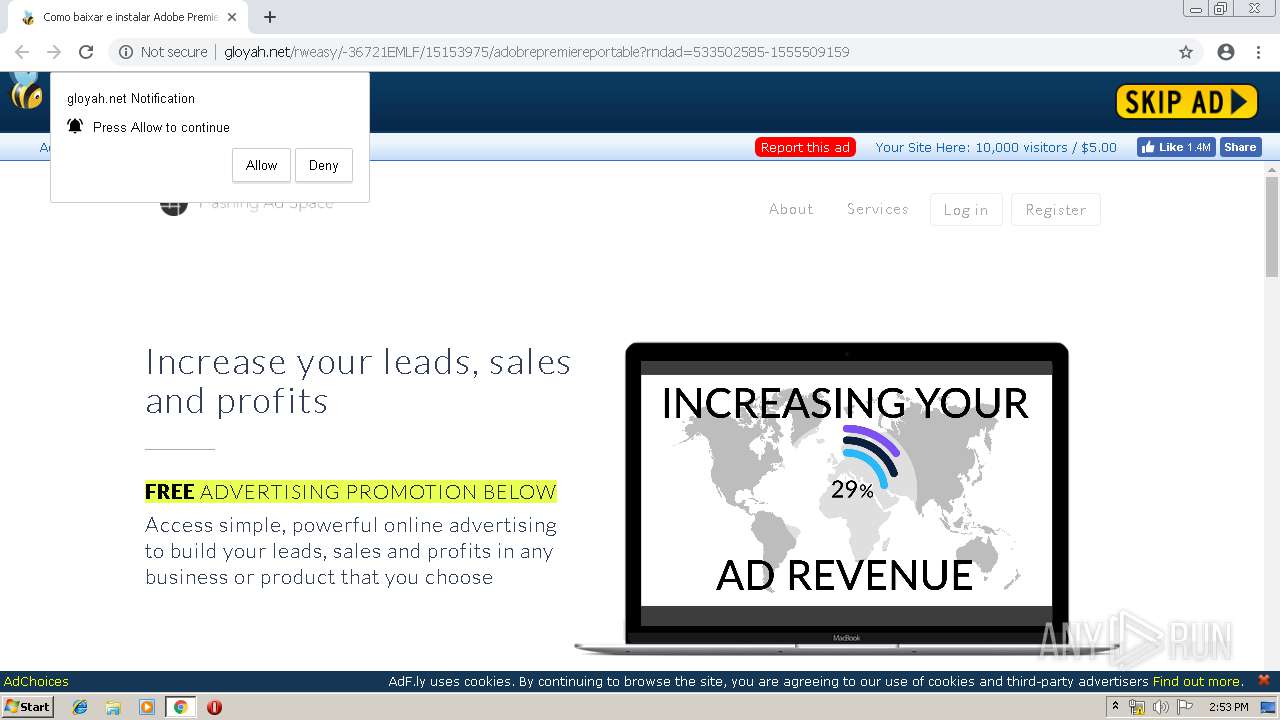
Task: Click the Register button
Action: click(x=1056, y=210)
